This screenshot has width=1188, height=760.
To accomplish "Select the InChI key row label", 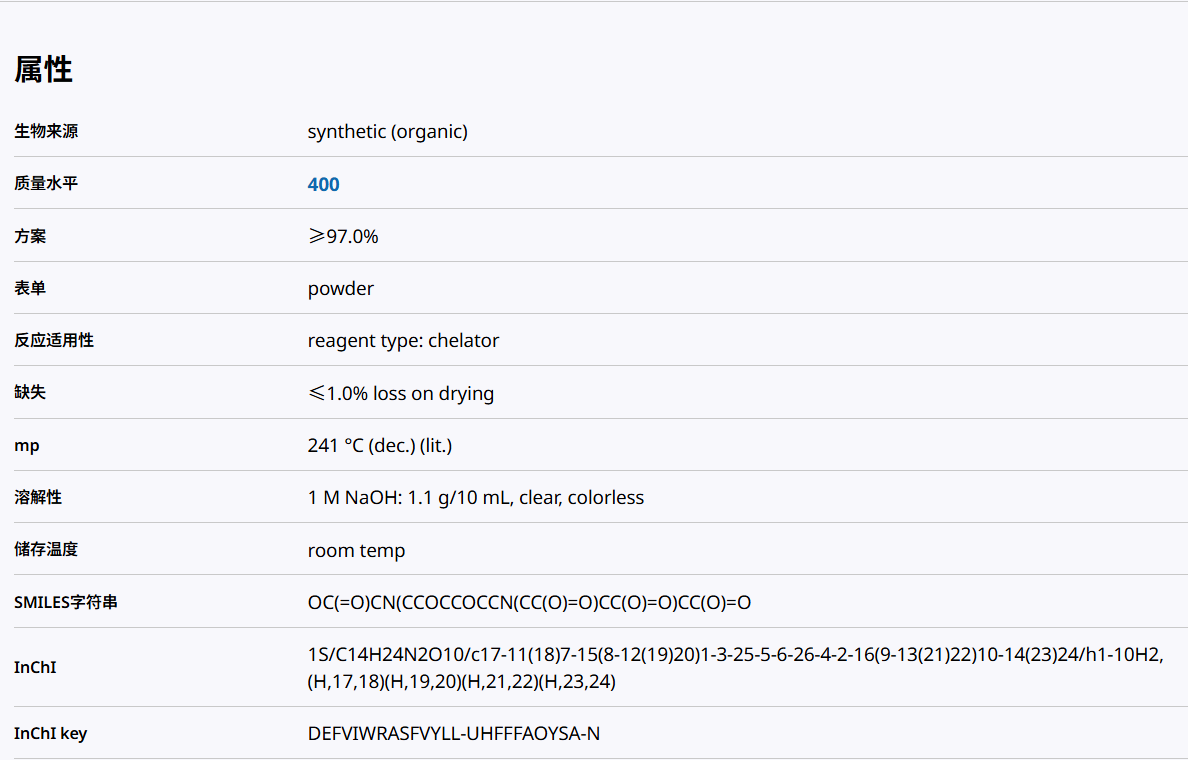I will pos(50,733).
